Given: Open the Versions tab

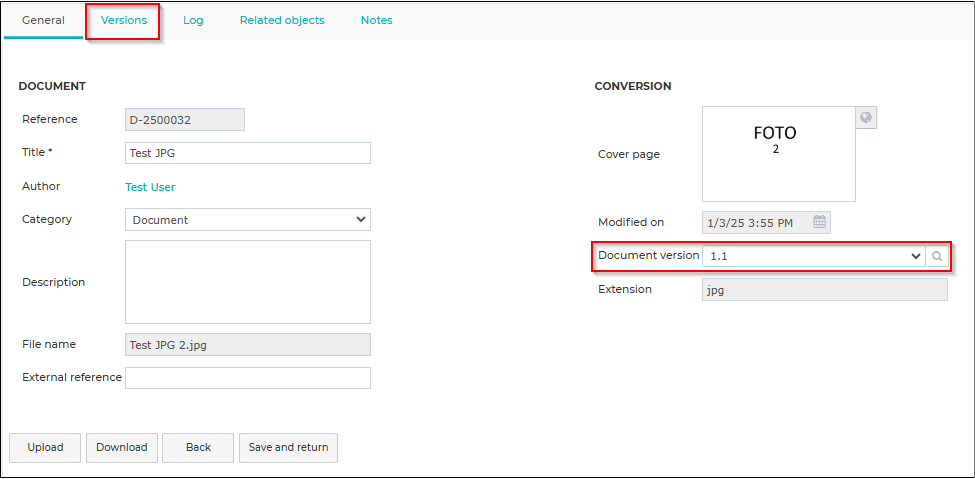Looking at the screenshot, I should coord(124,20).
